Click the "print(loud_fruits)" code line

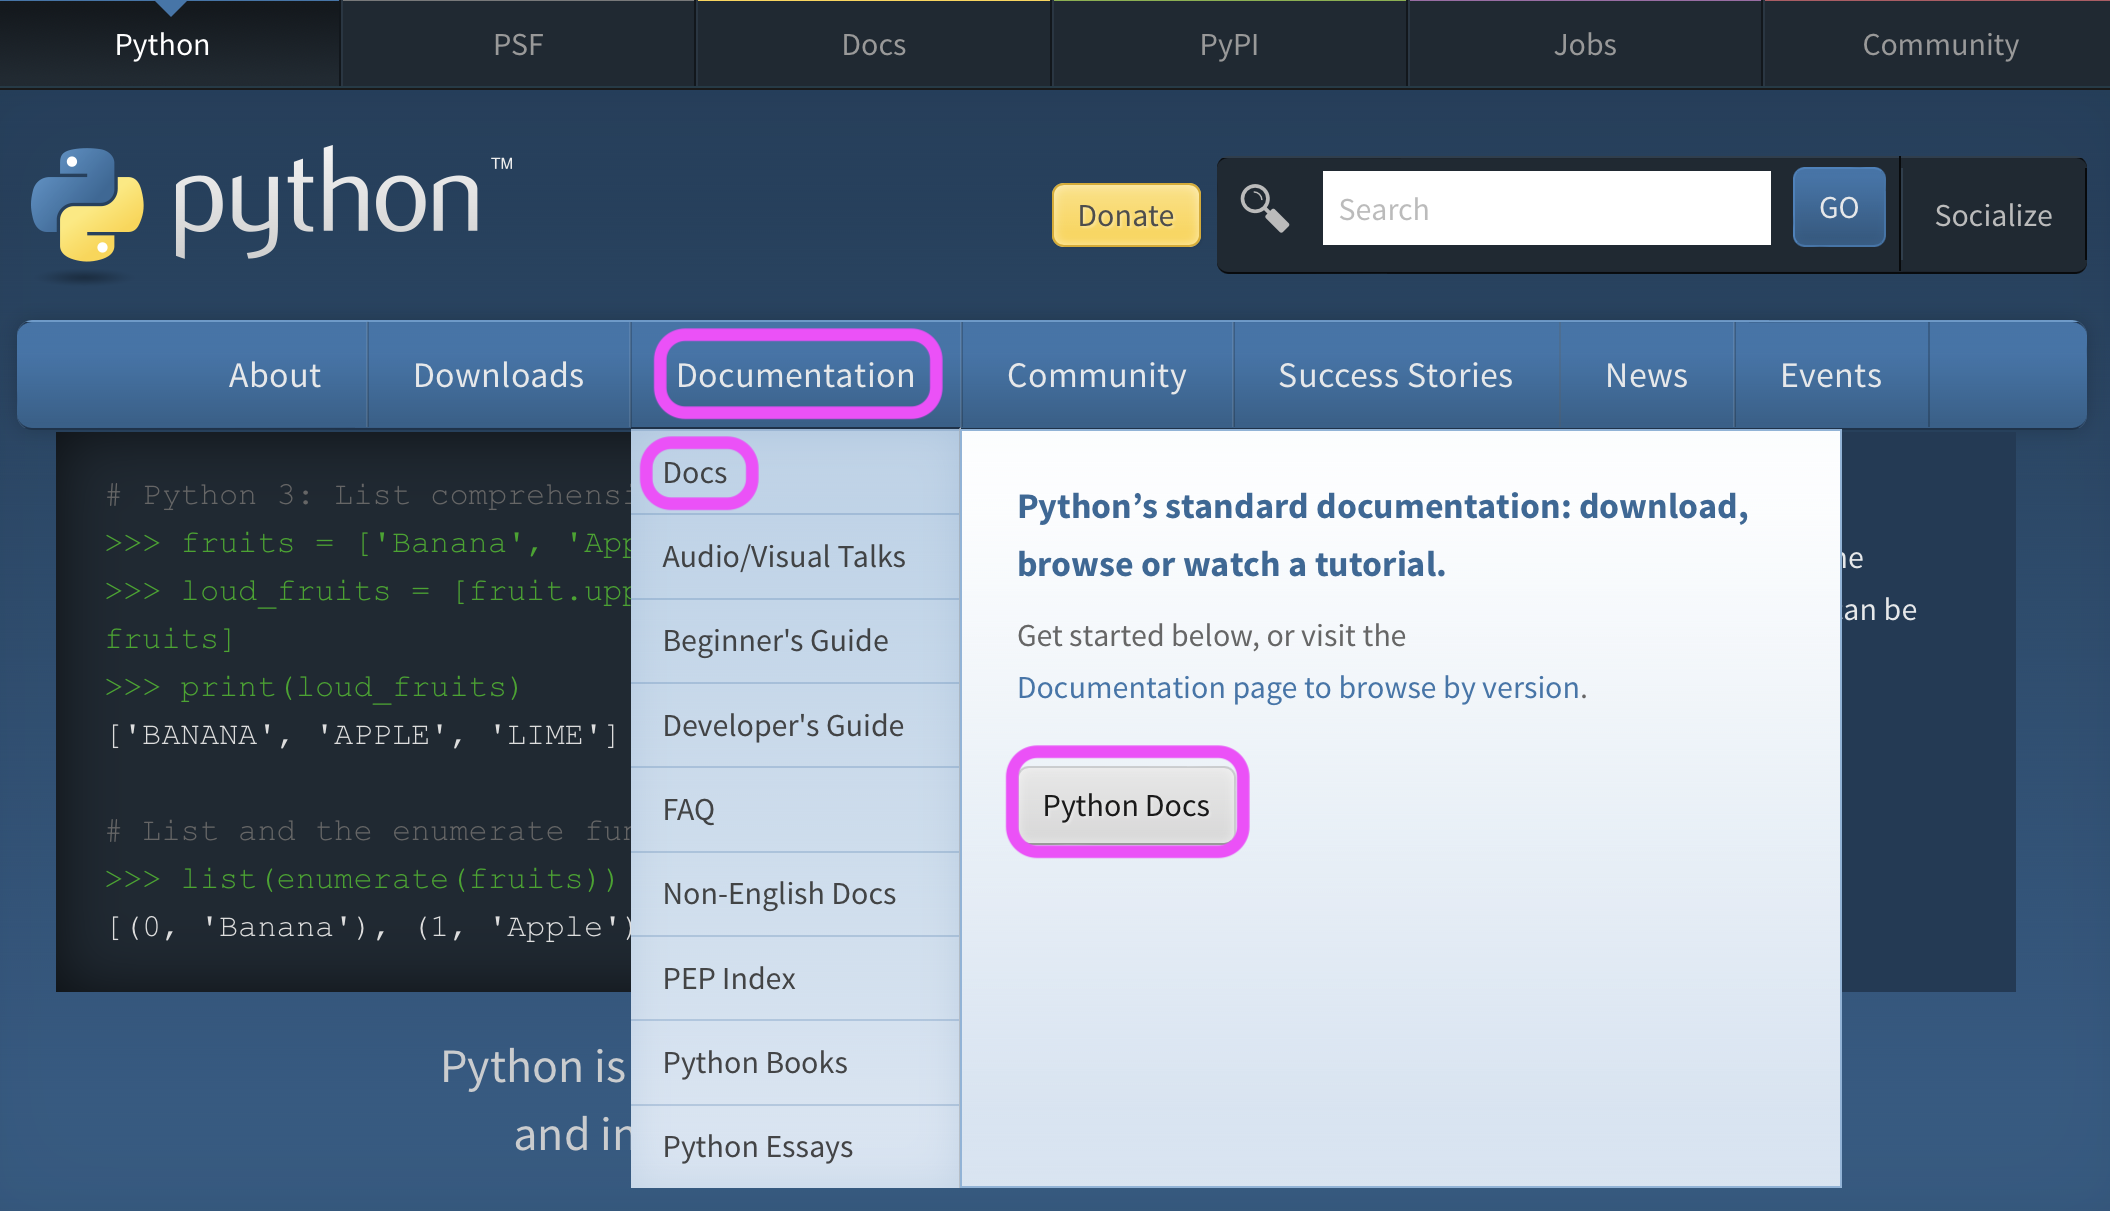click(x=313, y=687)
